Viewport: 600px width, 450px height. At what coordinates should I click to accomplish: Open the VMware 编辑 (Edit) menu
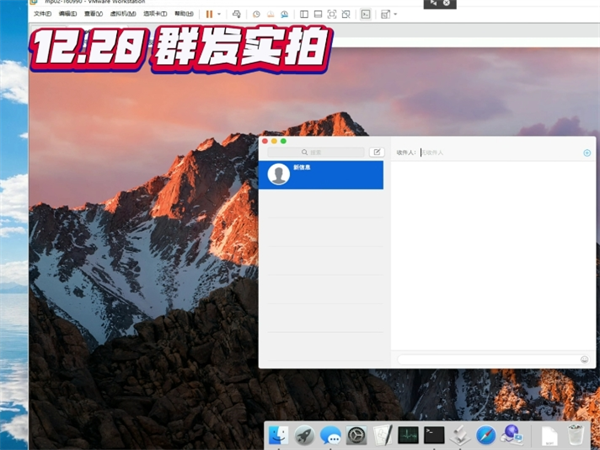point(67,14)
